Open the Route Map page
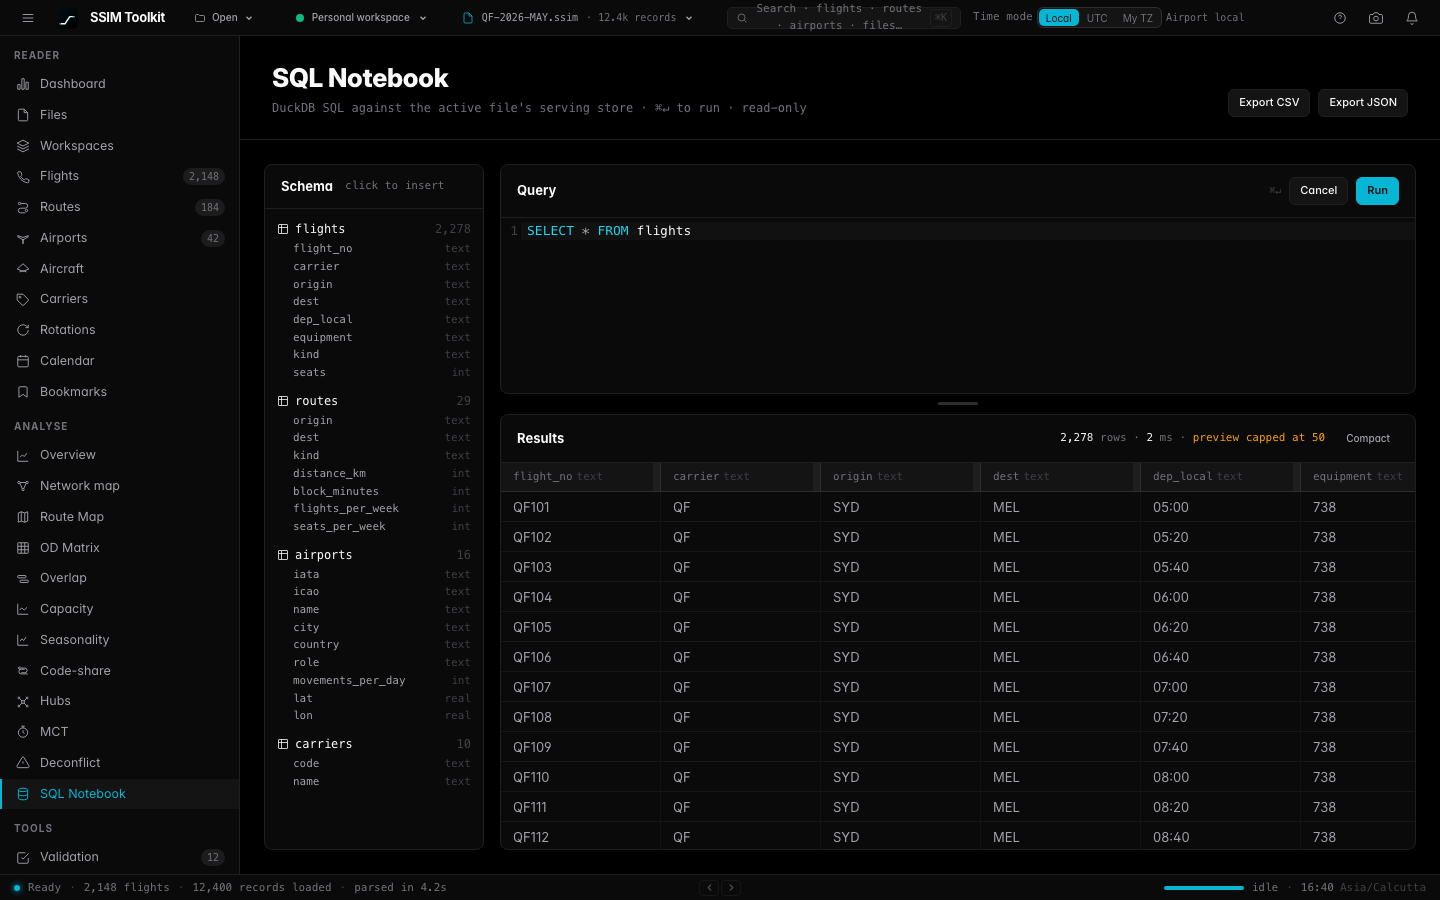 [x=120, y=517]
